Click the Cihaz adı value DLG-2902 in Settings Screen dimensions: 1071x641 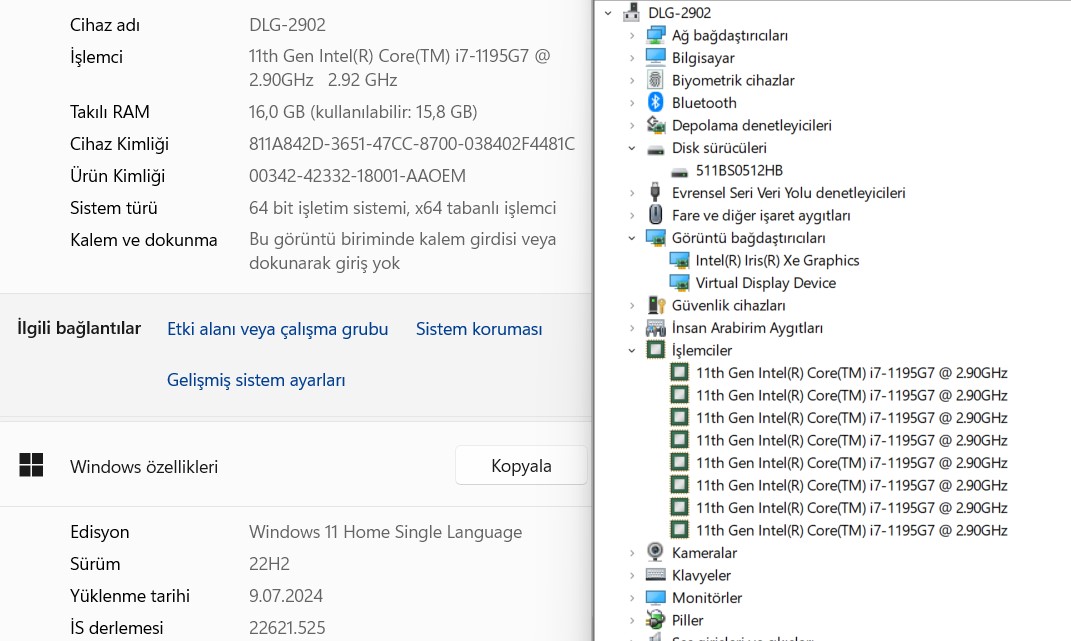(x=287, y=25)
